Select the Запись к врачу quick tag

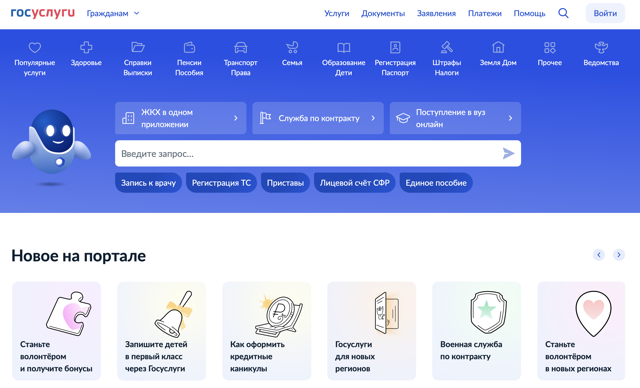[148, 183]
